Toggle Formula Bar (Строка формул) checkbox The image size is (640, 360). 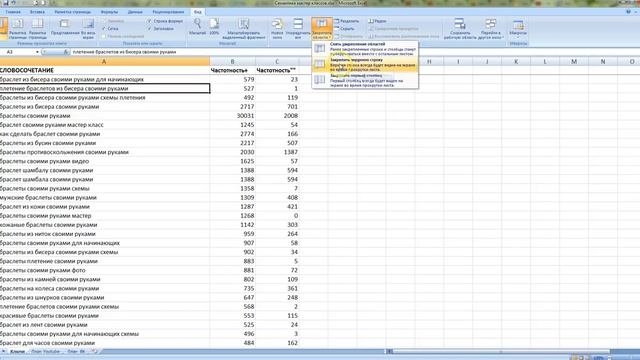pyautogui.click(x=149, y=21)
